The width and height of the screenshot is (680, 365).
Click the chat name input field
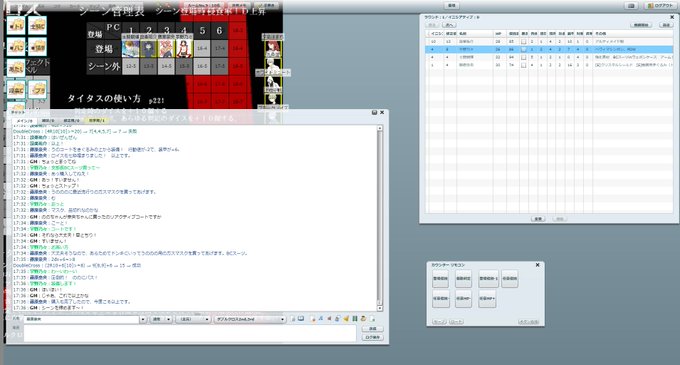click(82, 319)
